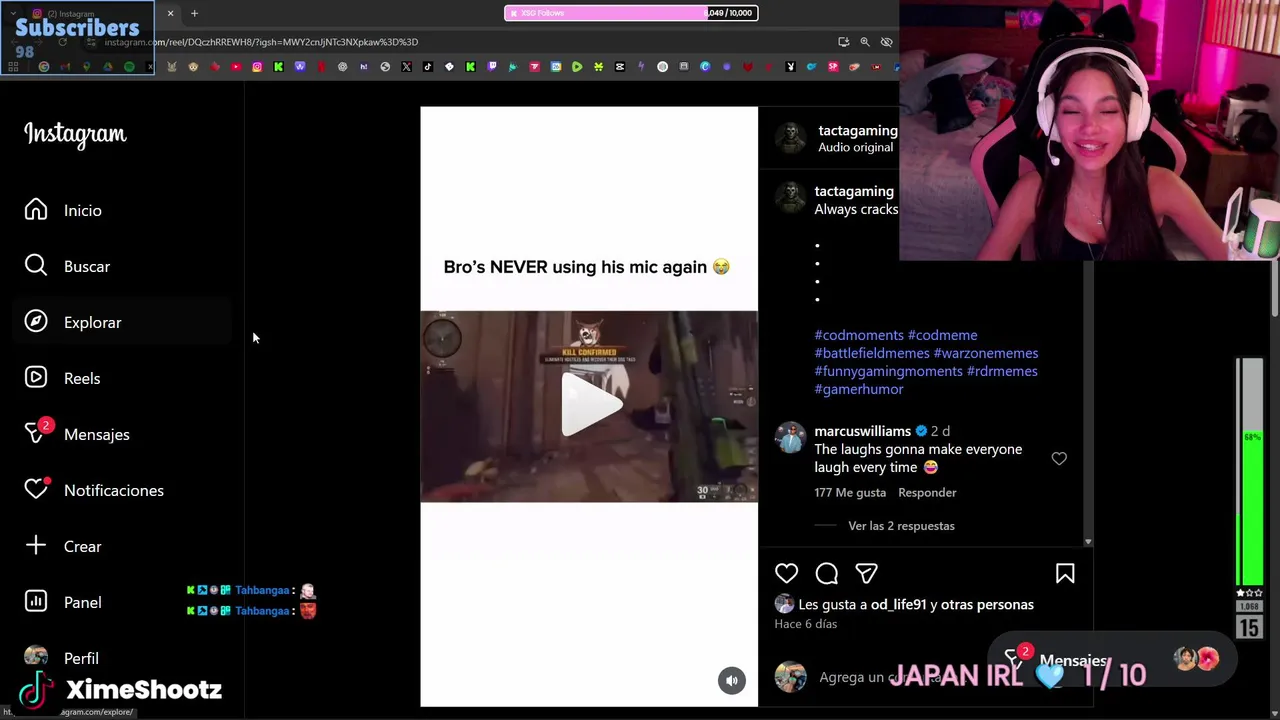Open Instagram bookmark in bookmarks bar
Image resolution: width=1280 pixels, height=720 pixels.
click(257, 67)
